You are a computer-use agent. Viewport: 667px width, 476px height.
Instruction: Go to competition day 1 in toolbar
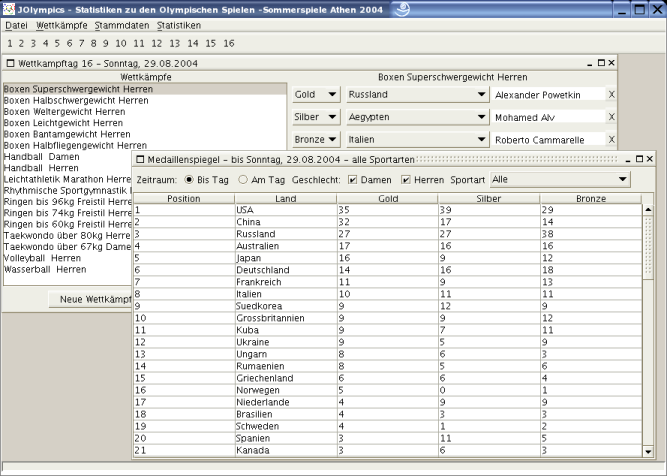(10, 43)
